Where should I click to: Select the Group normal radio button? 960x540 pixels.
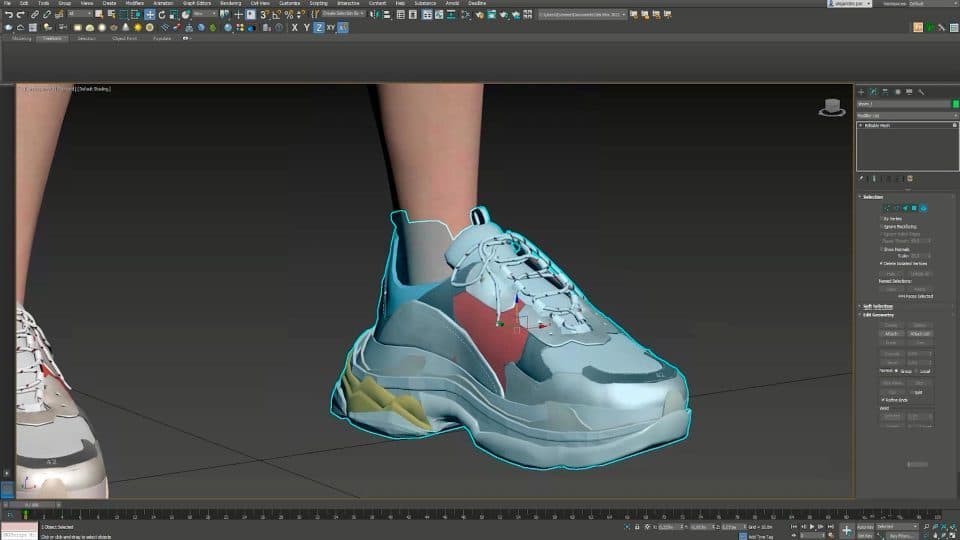897,371
